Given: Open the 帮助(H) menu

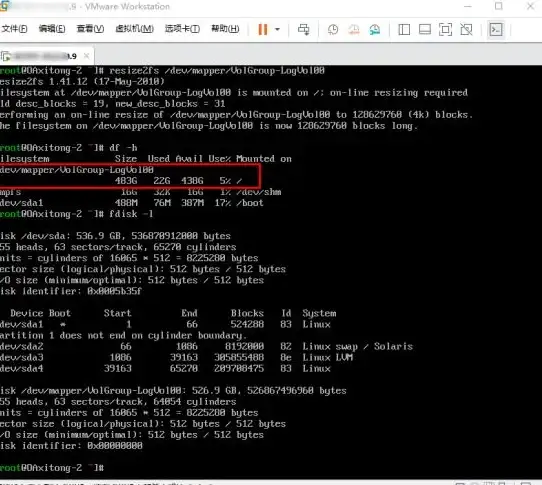Looking at the screenshot, I should (225, 29).
